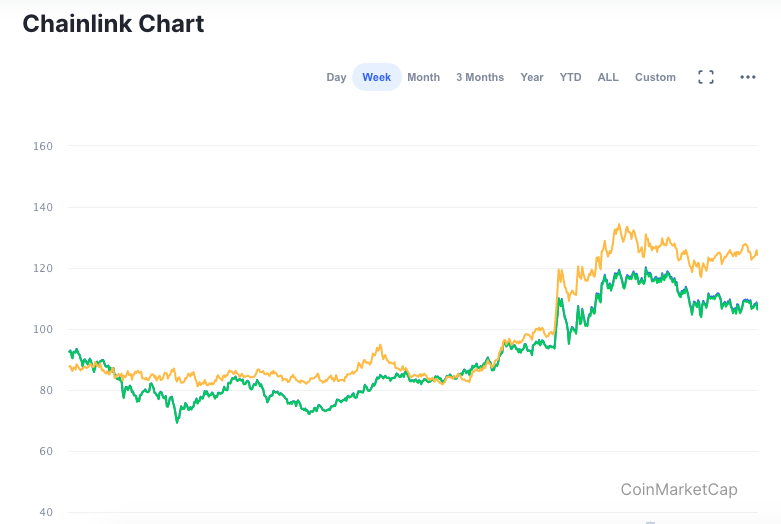Click the CoinMarketCap watermark

[x=679, y=489]
